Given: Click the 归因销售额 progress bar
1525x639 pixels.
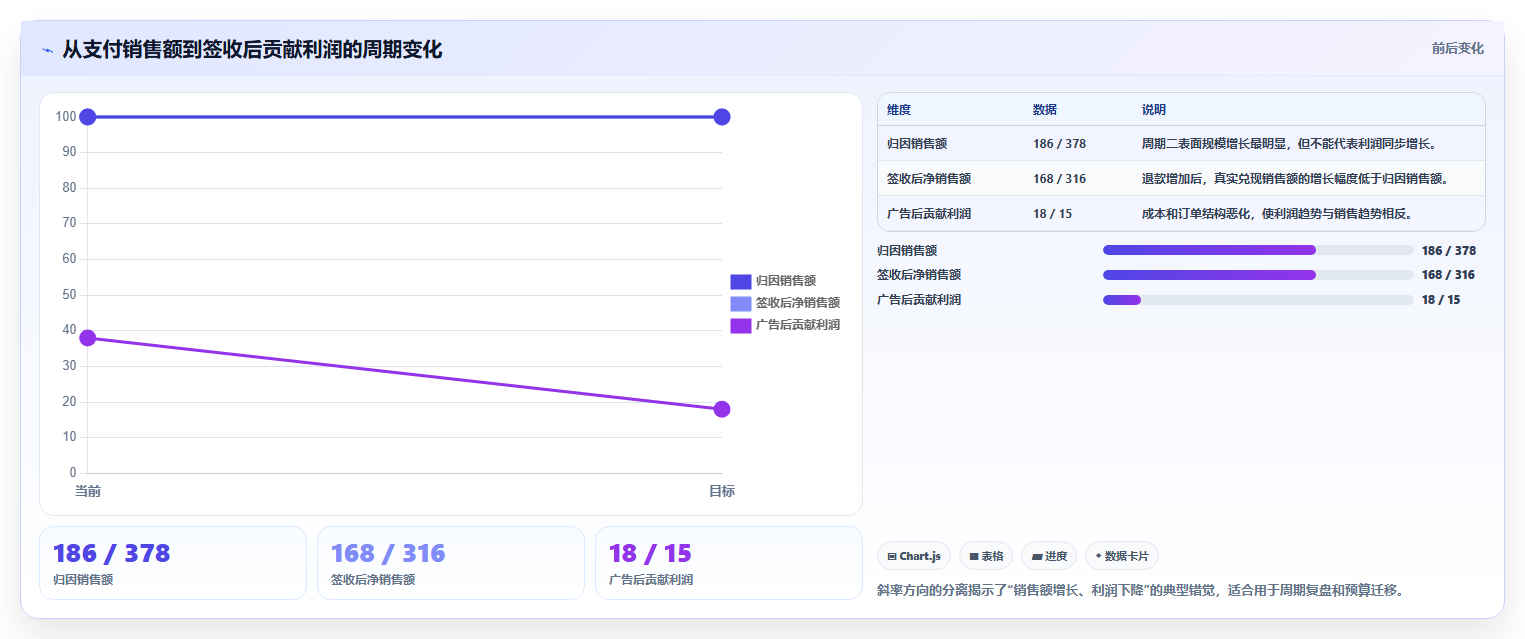Looking at the screenshot, I should click(1258, 250).
